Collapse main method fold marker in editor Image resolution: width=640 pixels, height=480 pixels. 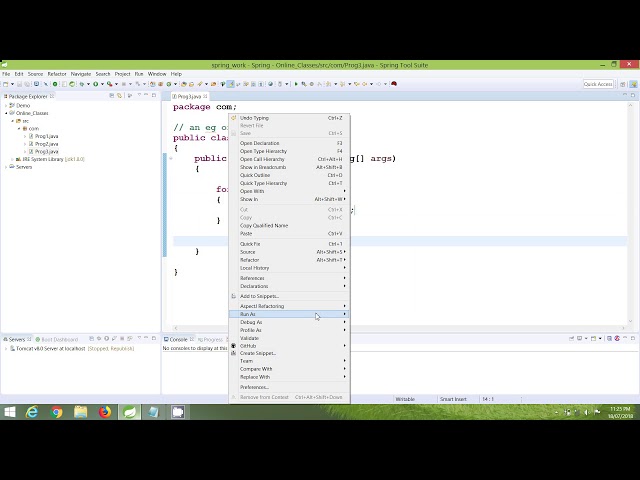tap(171, 158)
